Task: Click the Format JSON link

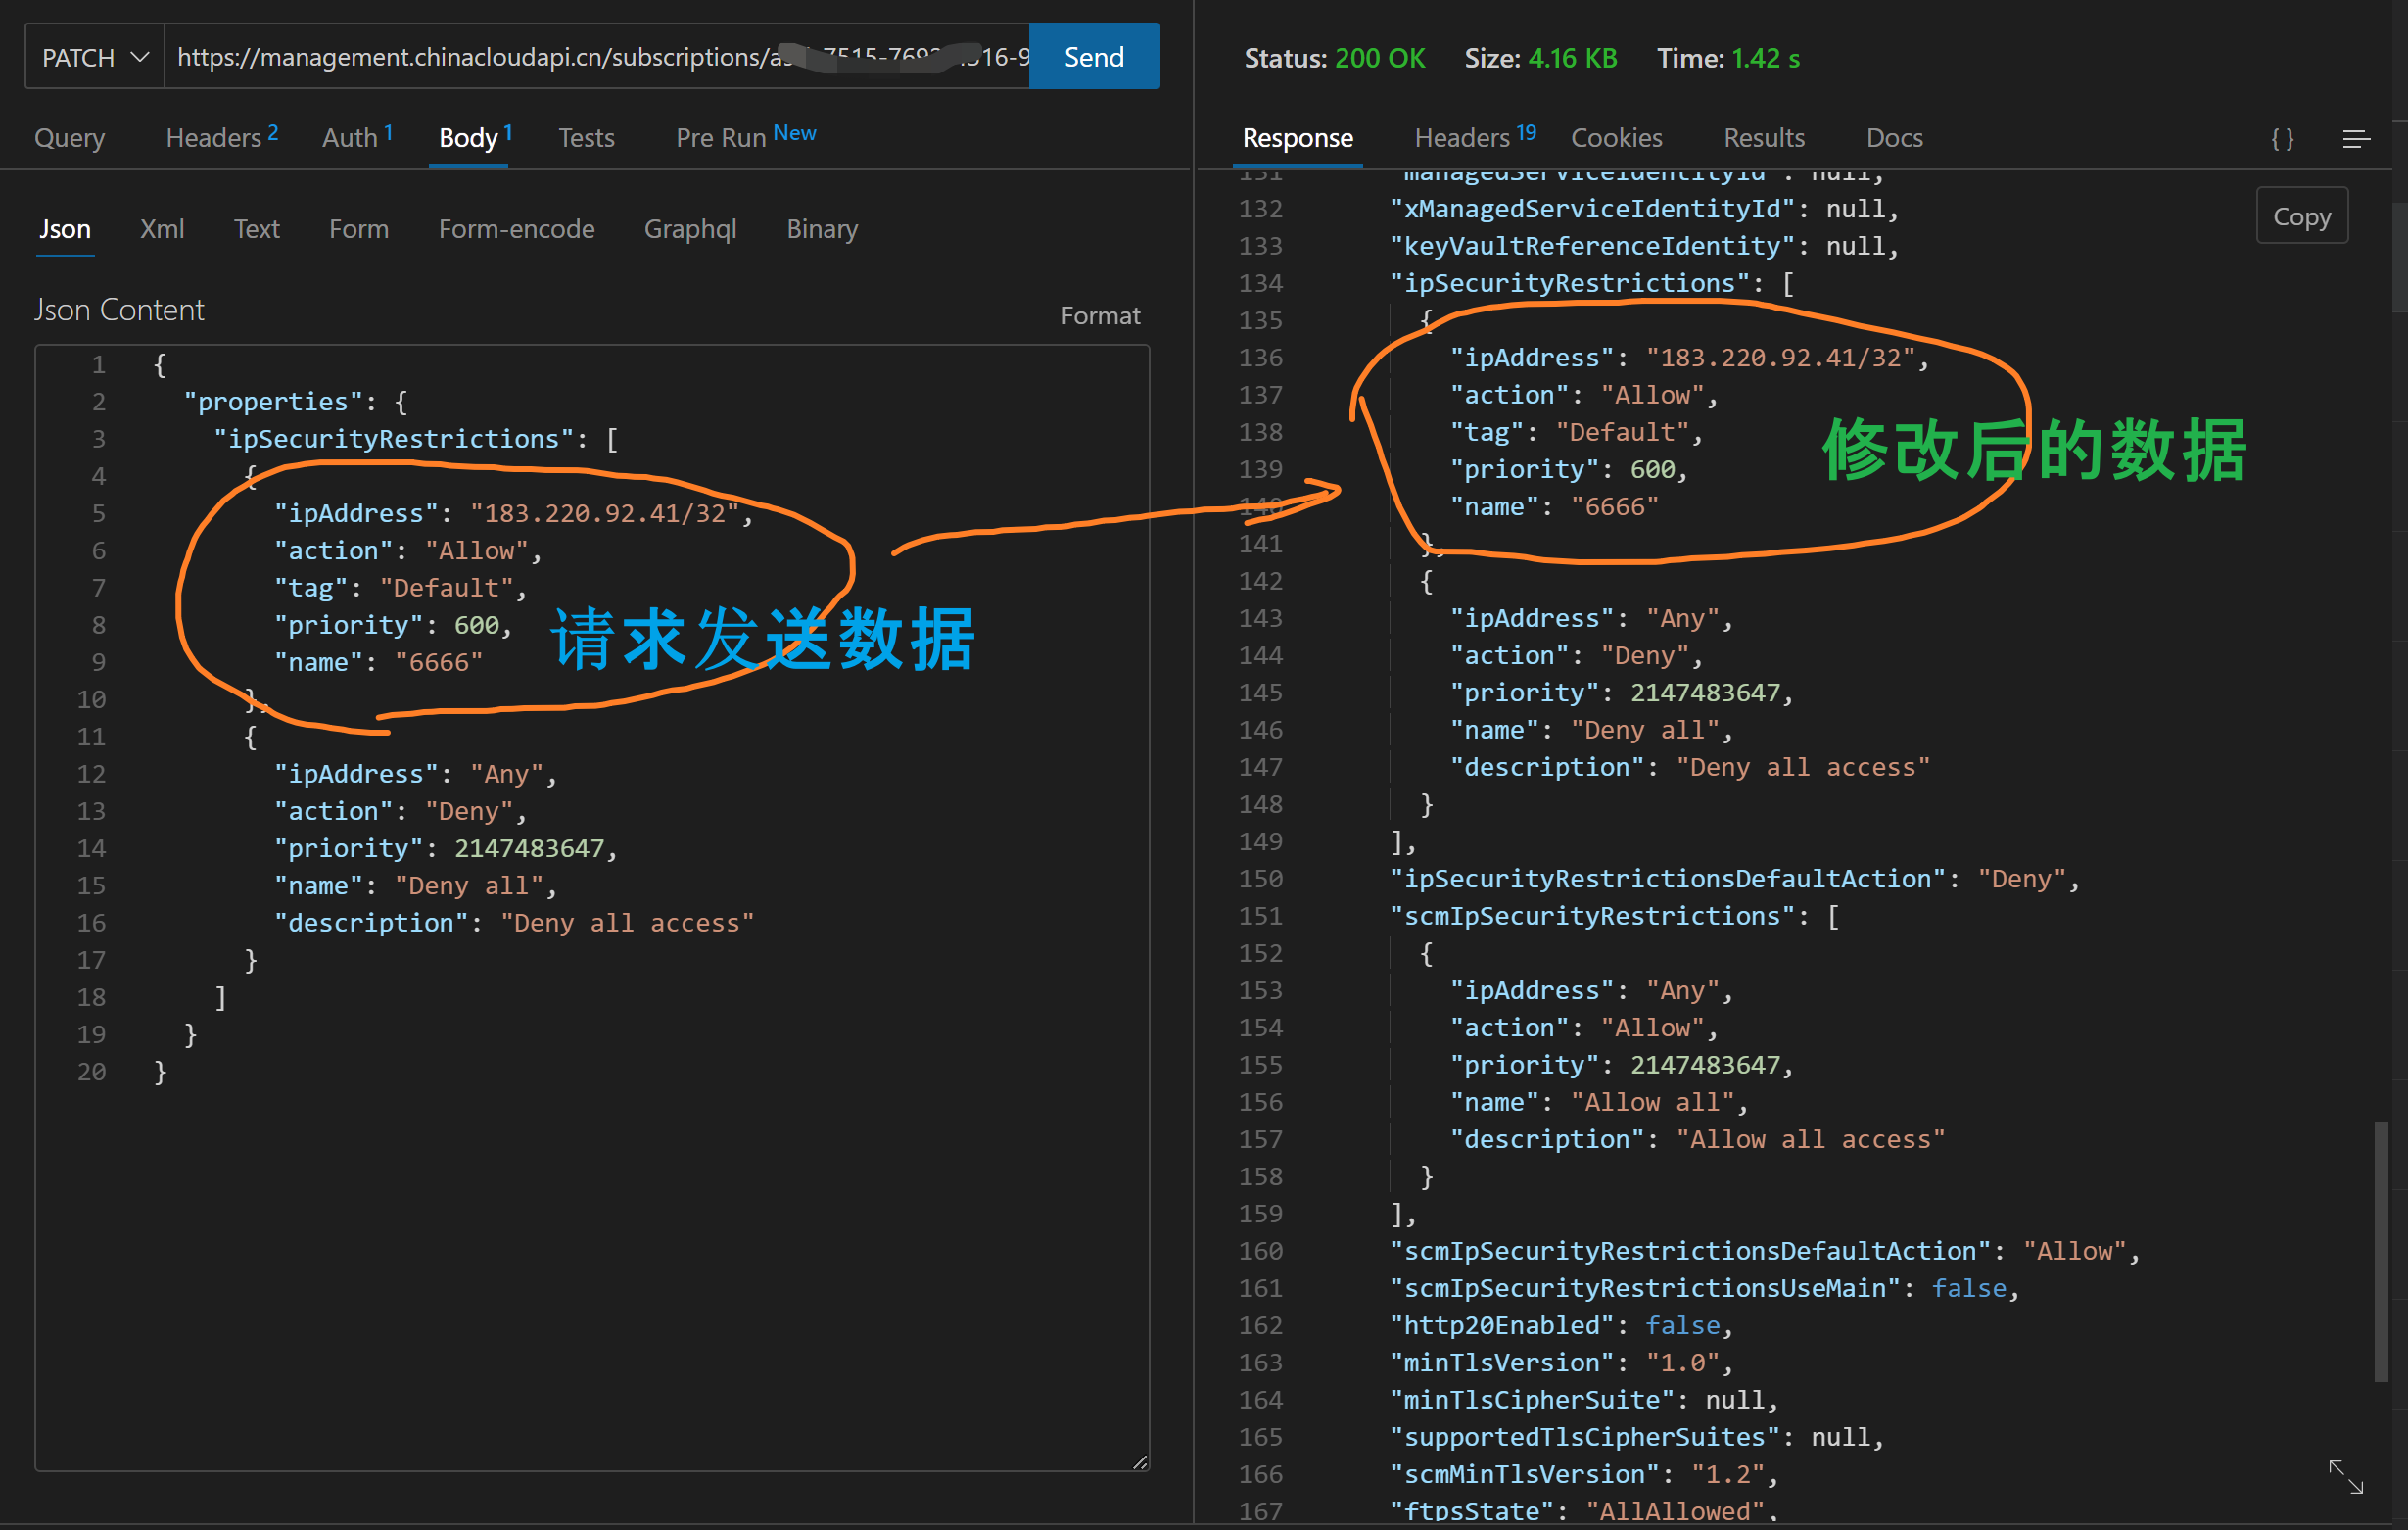Action: pyautogui.click(x=1099, y=316)
